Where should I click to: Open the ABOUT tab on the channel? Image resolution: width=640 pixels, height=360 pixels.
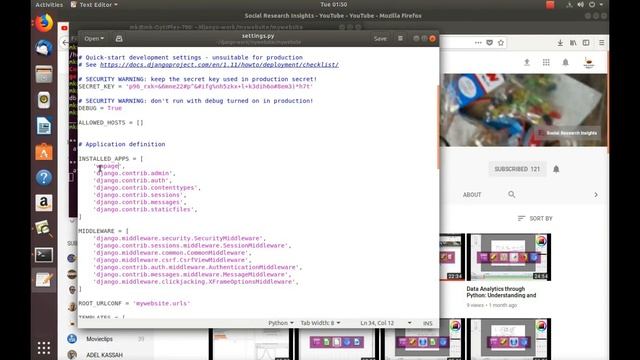[x=472, y=195]
